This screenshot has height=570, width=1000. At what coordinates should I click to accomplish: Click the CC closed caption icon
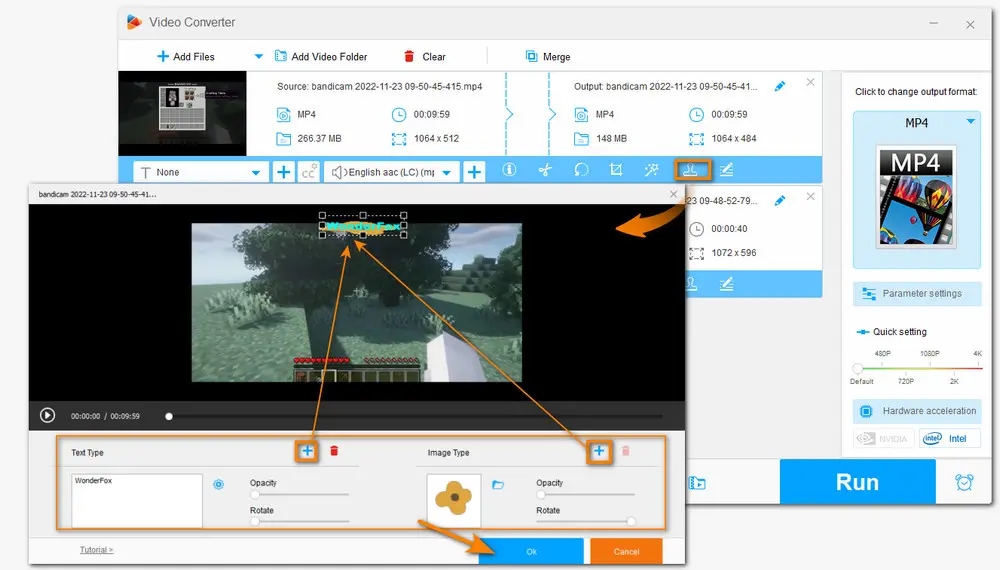(x=309, y=172)
